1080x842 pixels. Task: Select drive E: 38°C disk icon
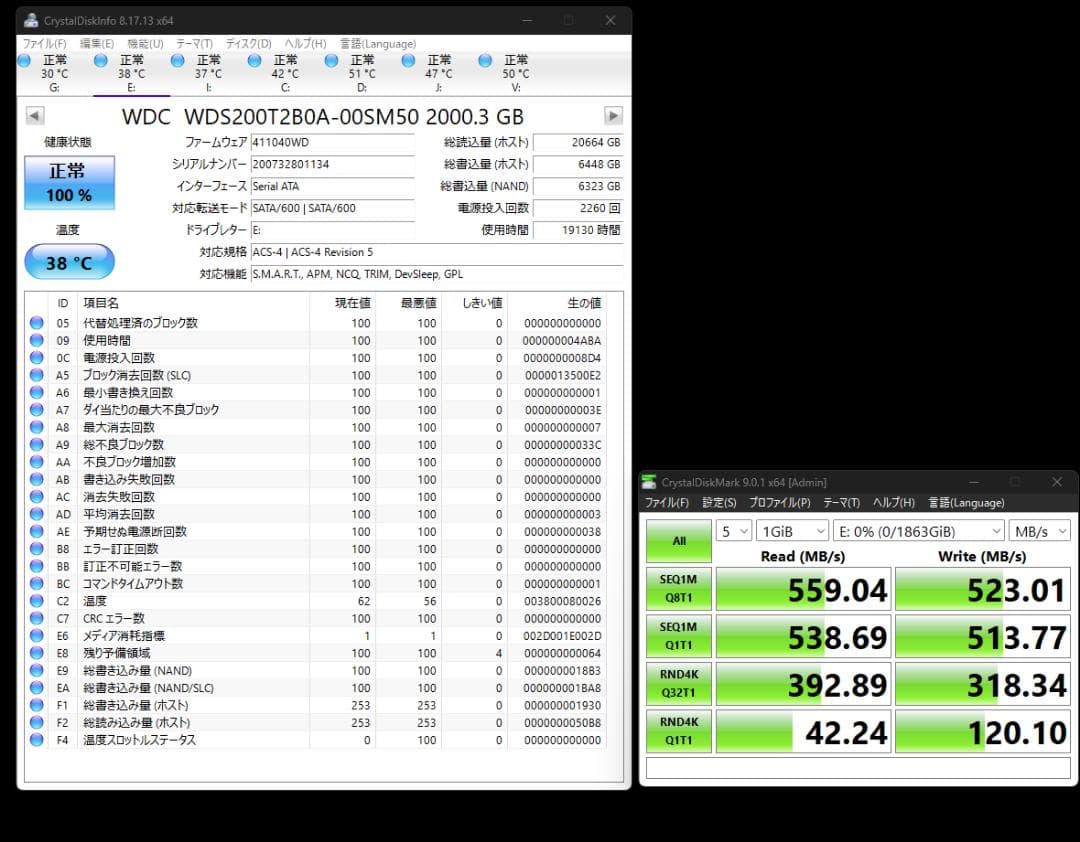[100, 60]
